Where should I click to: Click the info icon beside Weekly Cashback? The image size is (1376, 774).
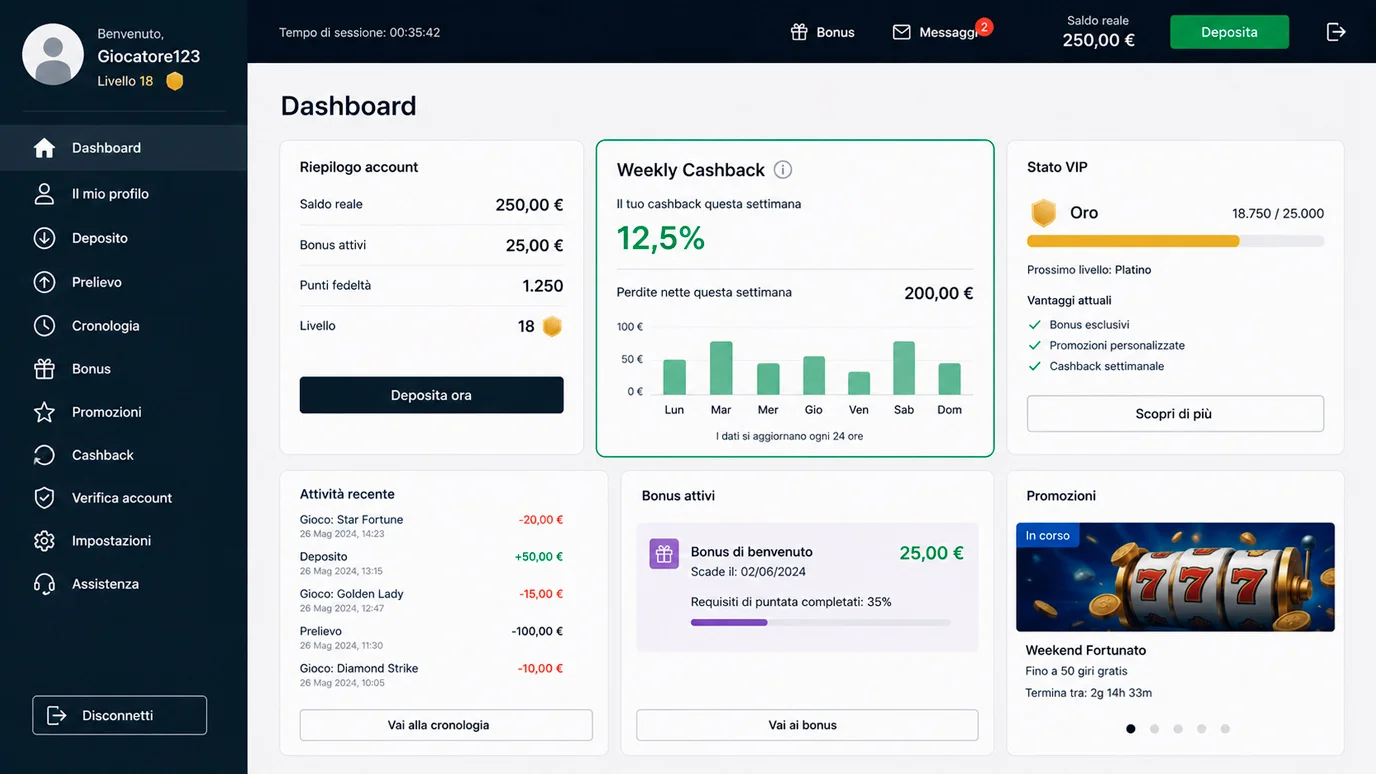point(783,170)
